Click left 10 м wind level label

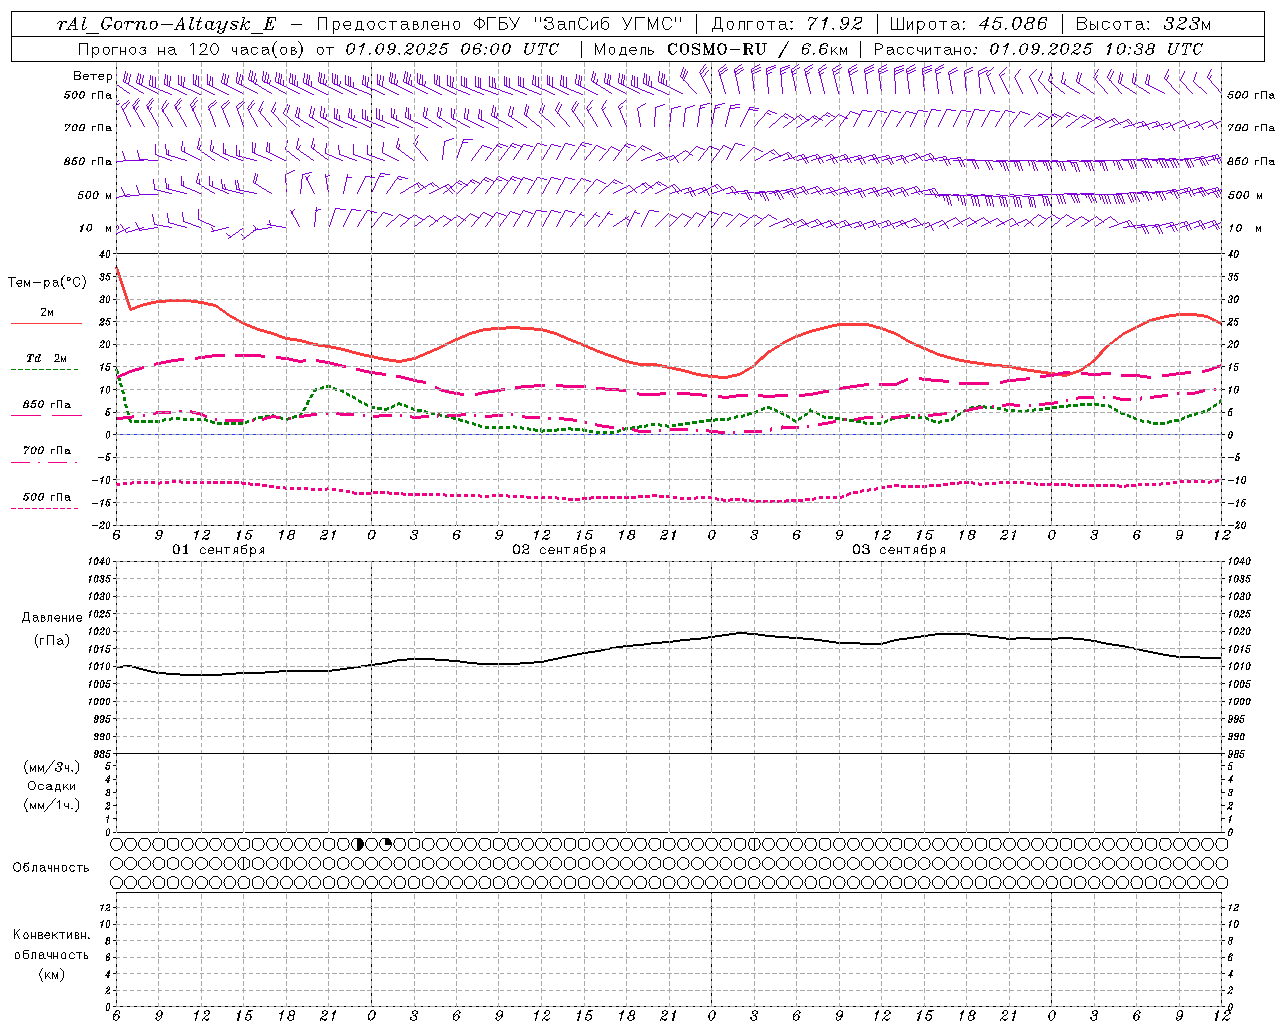95,229
